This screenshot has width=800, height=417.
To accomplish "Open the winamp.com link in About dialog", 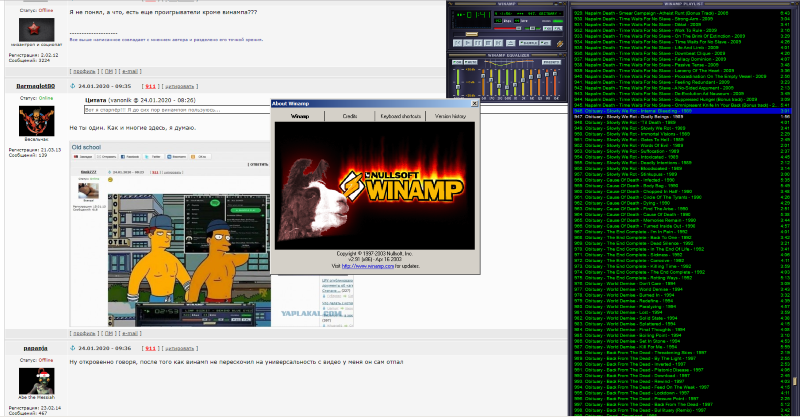I will [367, 266].
